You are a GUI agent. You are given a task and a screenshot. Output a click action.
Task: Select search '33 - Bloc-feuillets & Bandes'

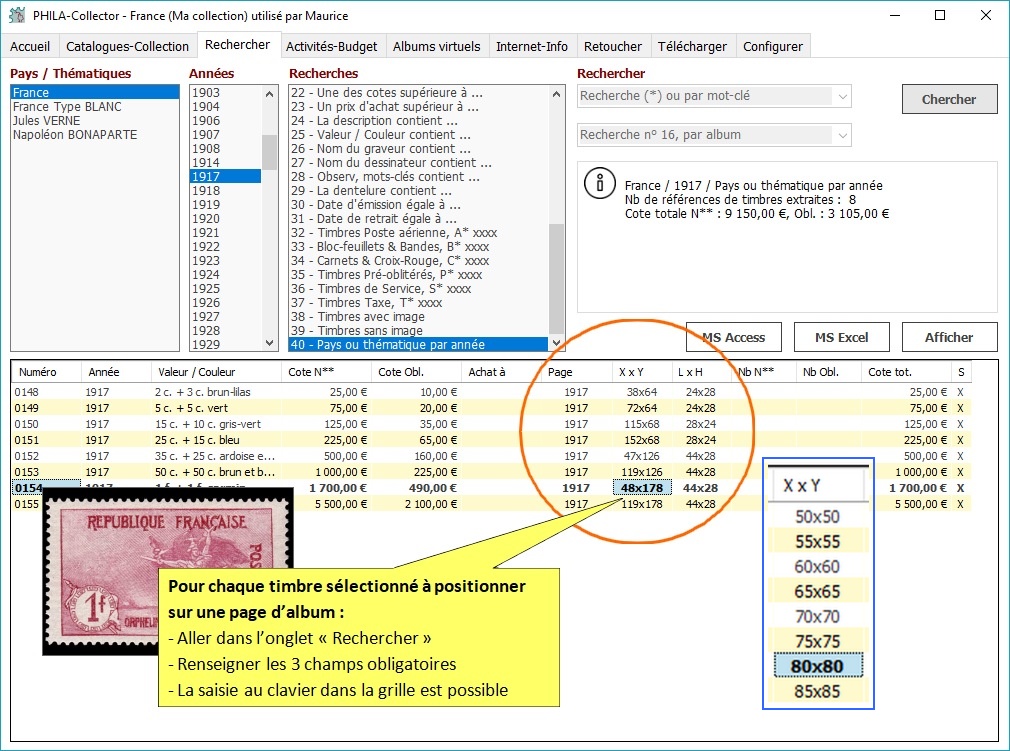[x=418, y=247]
